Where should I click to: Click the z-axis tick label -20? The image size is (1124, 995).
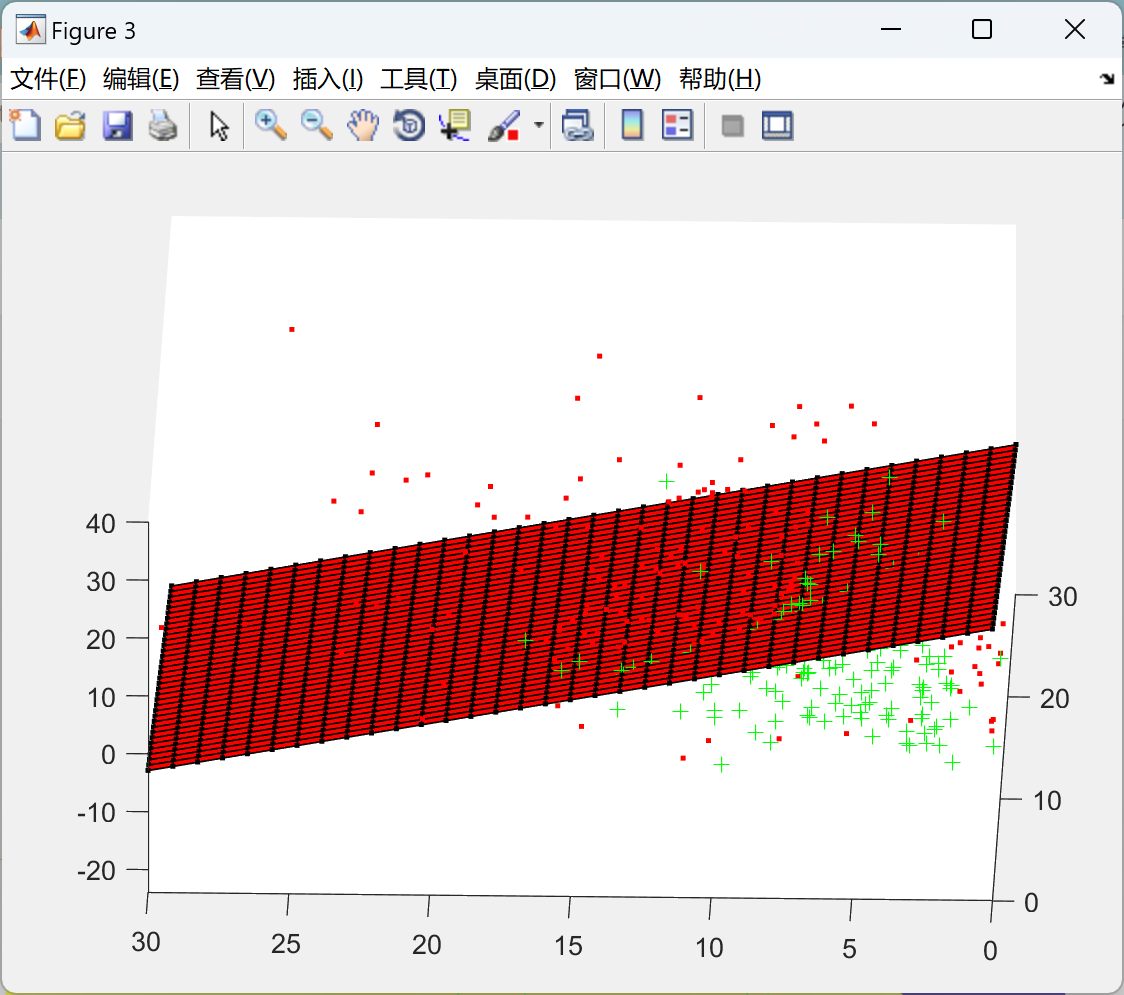(x=96, y=871)
